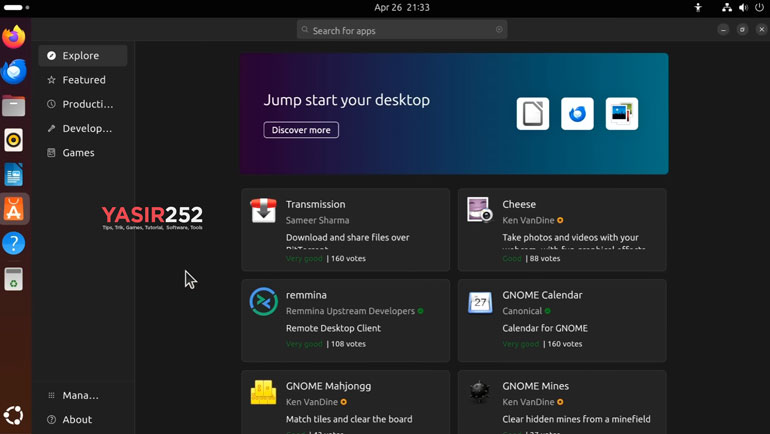Click the remmina app icon
Screen dimensions: 770x434
[263, 301]
